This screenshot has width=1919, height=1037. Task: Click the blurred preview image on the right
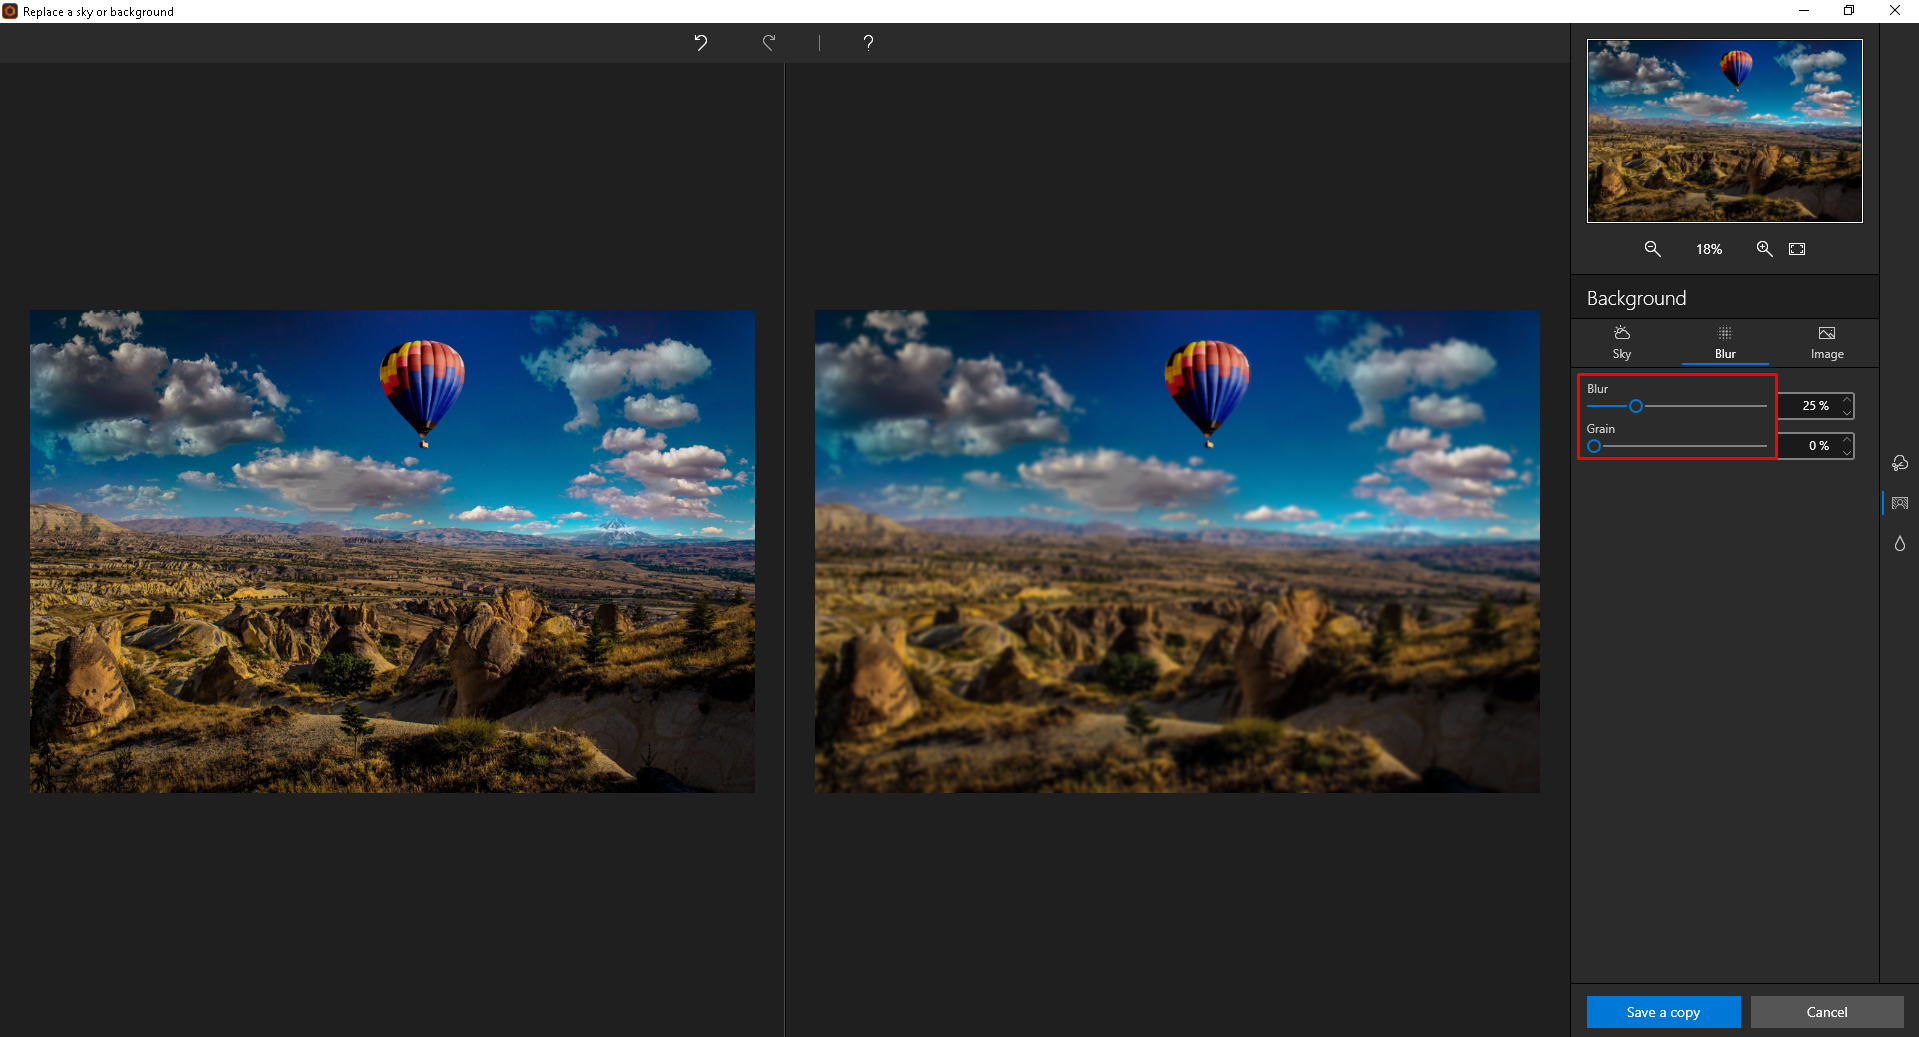click(1177, 551)
